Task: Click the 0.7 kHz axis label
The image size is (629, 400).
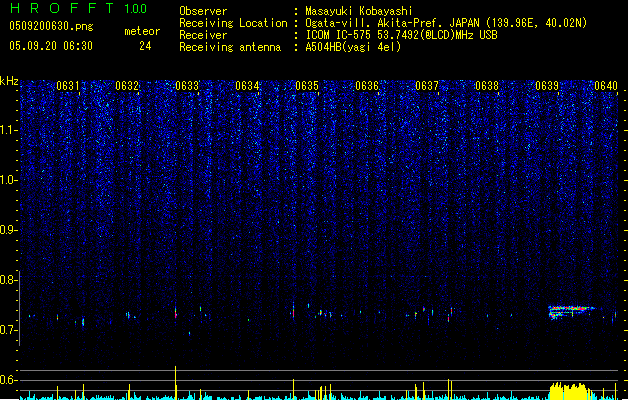Action: [x=9, y=330]
